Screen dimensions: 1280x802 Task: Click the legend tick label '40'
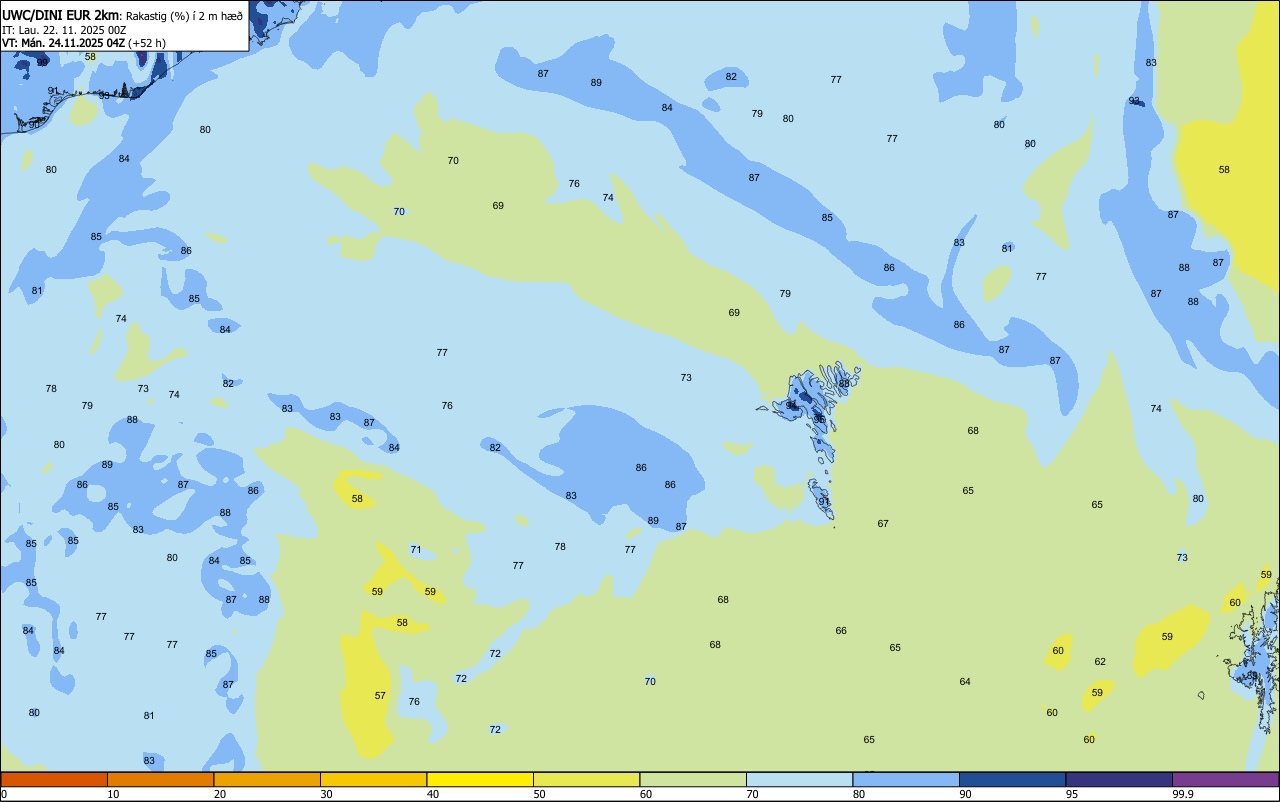(433, 794)
